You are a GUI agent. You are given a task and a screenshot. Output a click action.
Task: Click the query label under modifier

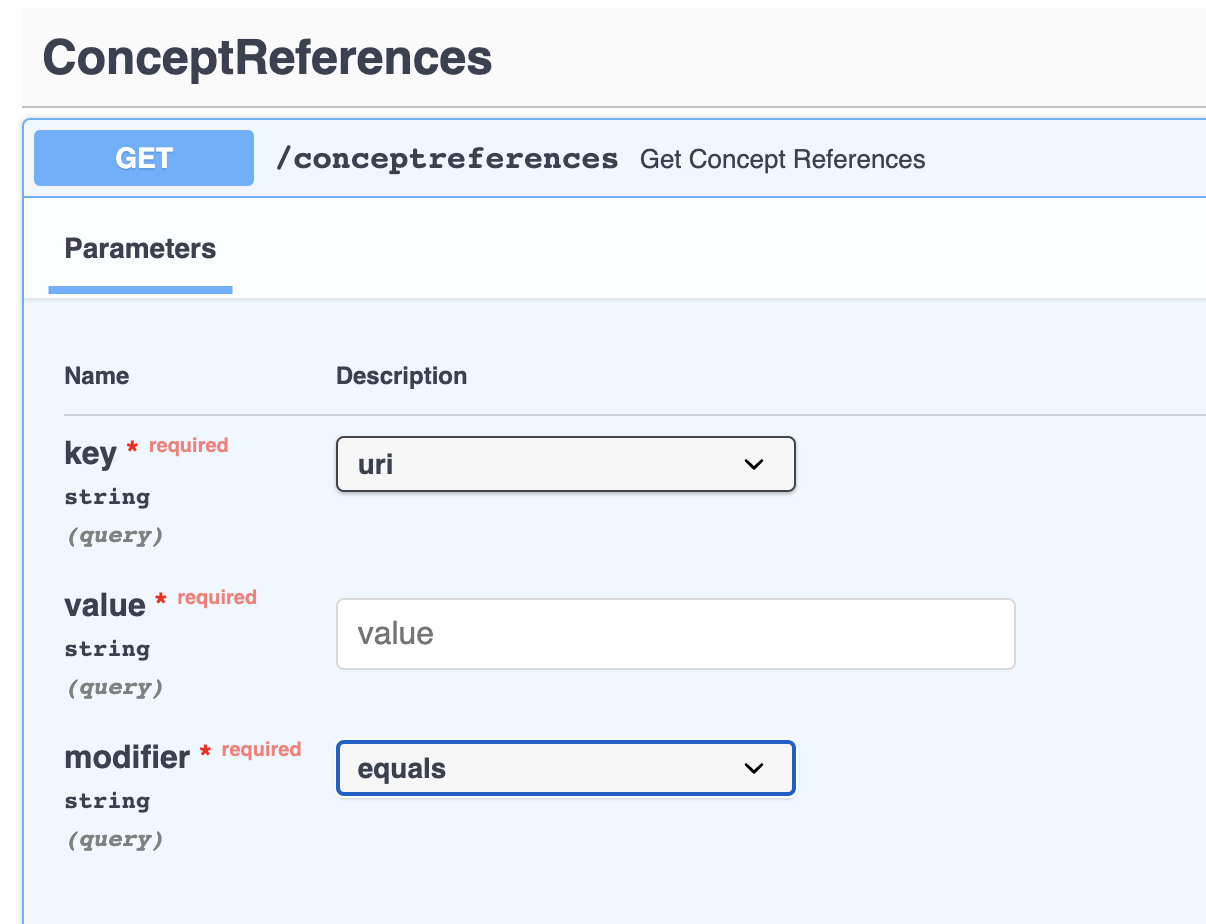pos(113,839)
